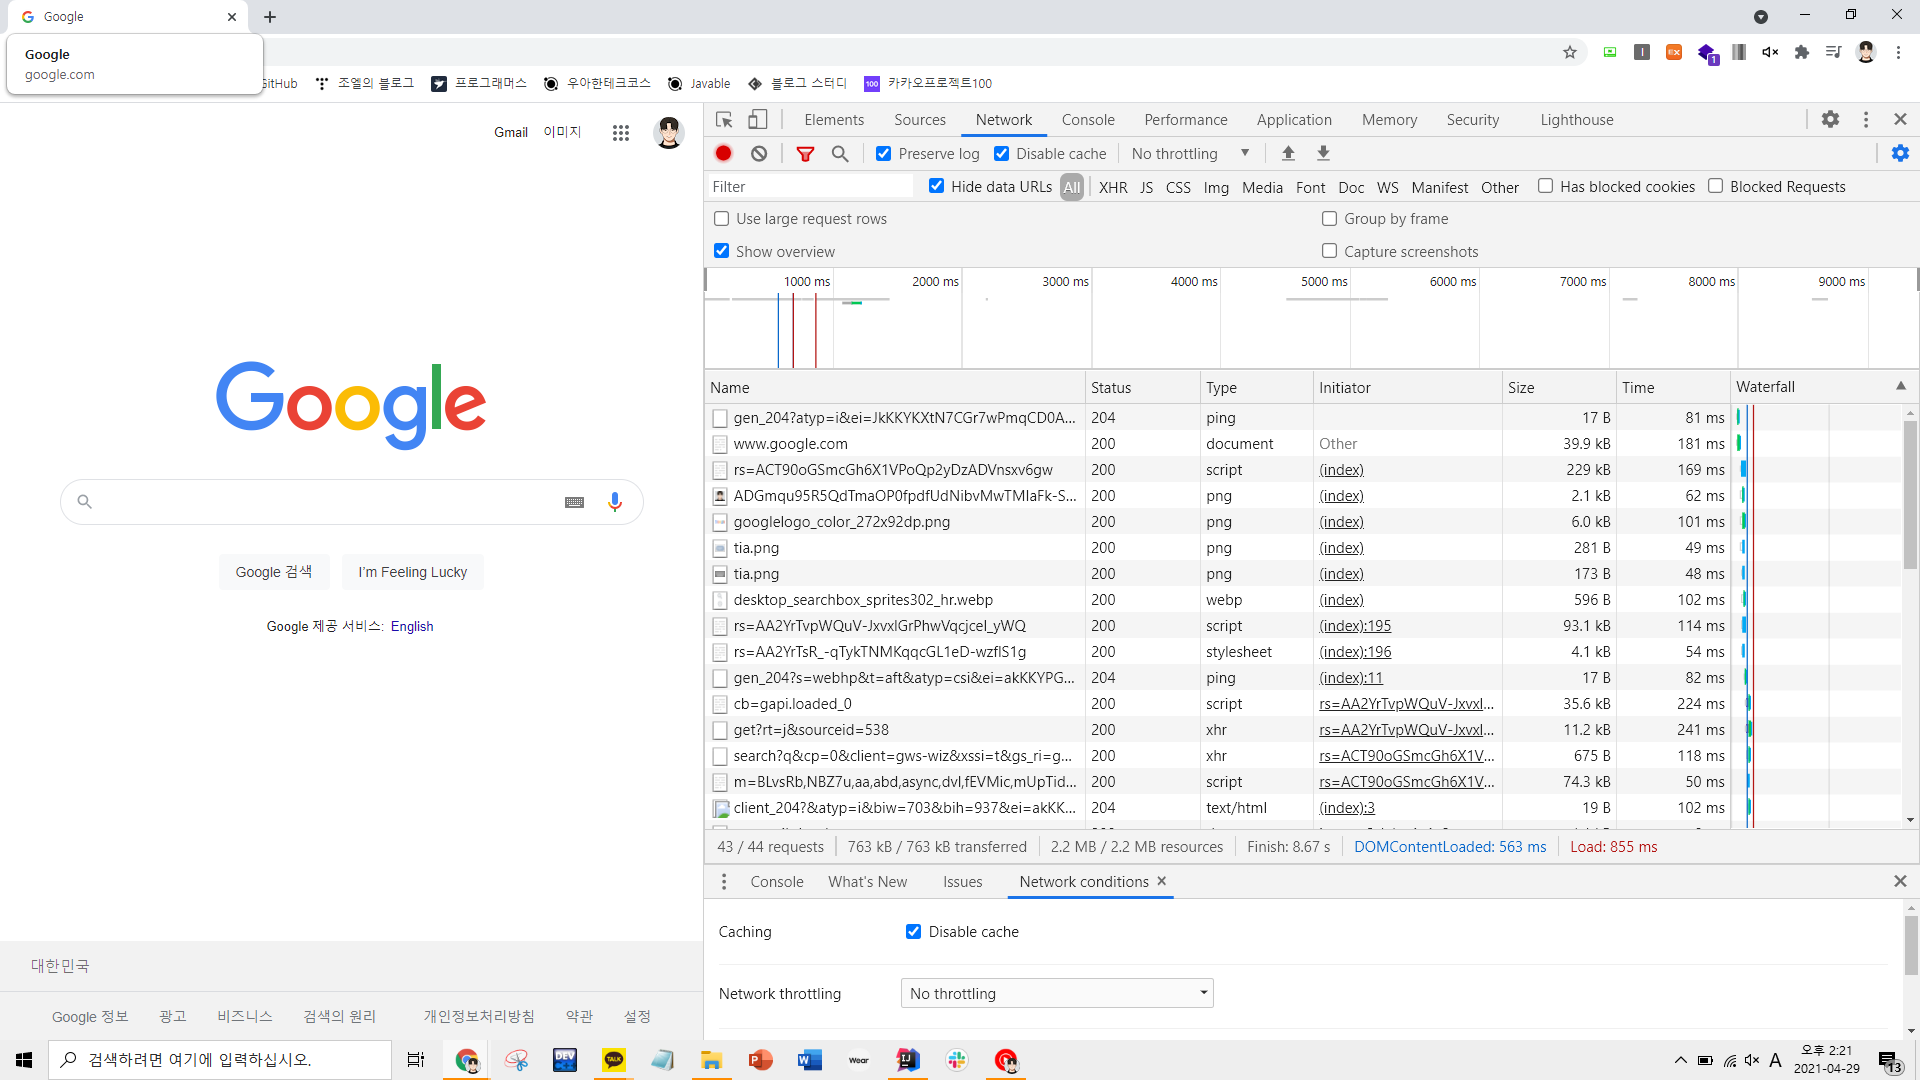
Task: Open the English language link
Action: [411, 626]
